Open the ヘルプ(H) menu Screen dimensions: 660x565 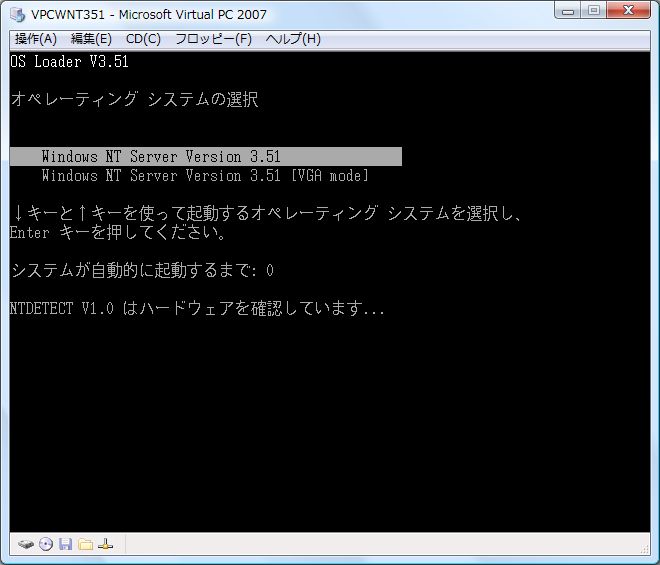click(x=293, y=39)
